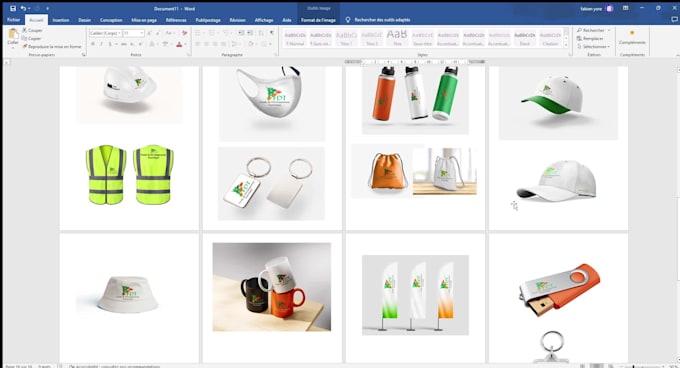Image resolution: width=680 pixels, height=368 pixels.
Task: Align the paragraph to the left
Action: pos(198,44)
